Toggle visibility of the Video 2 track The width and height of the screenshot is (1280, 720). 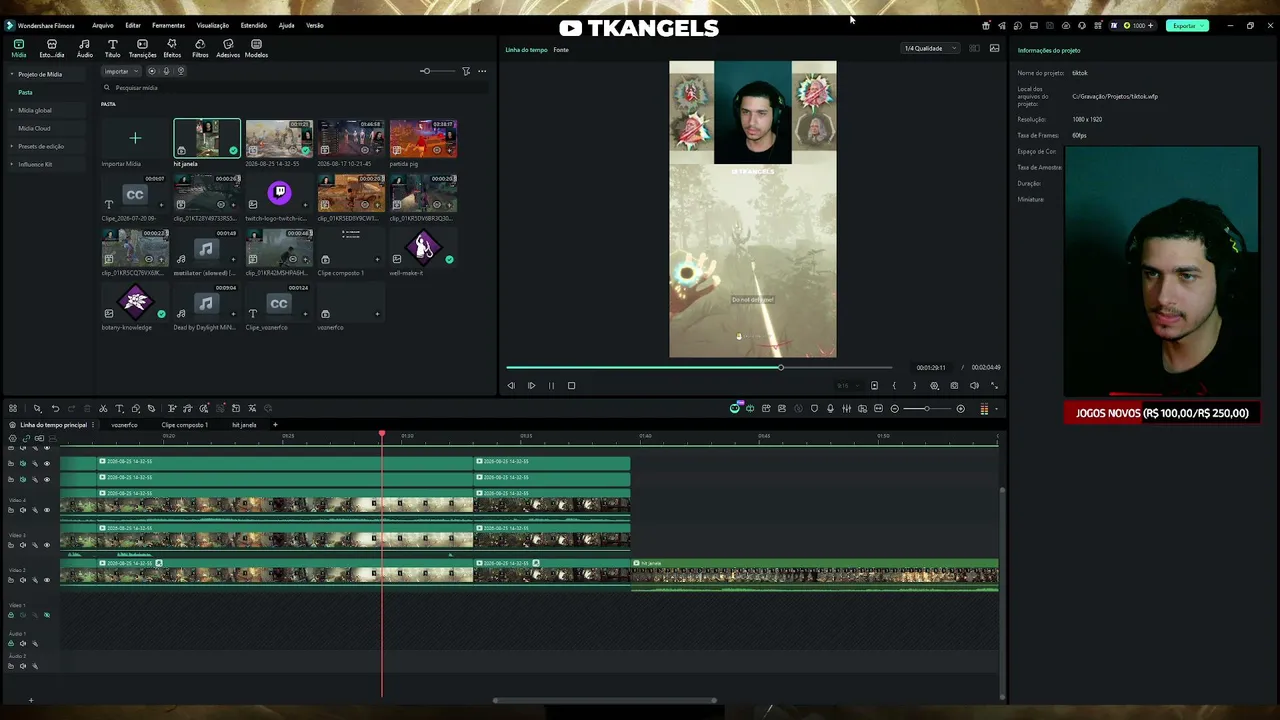46,580
